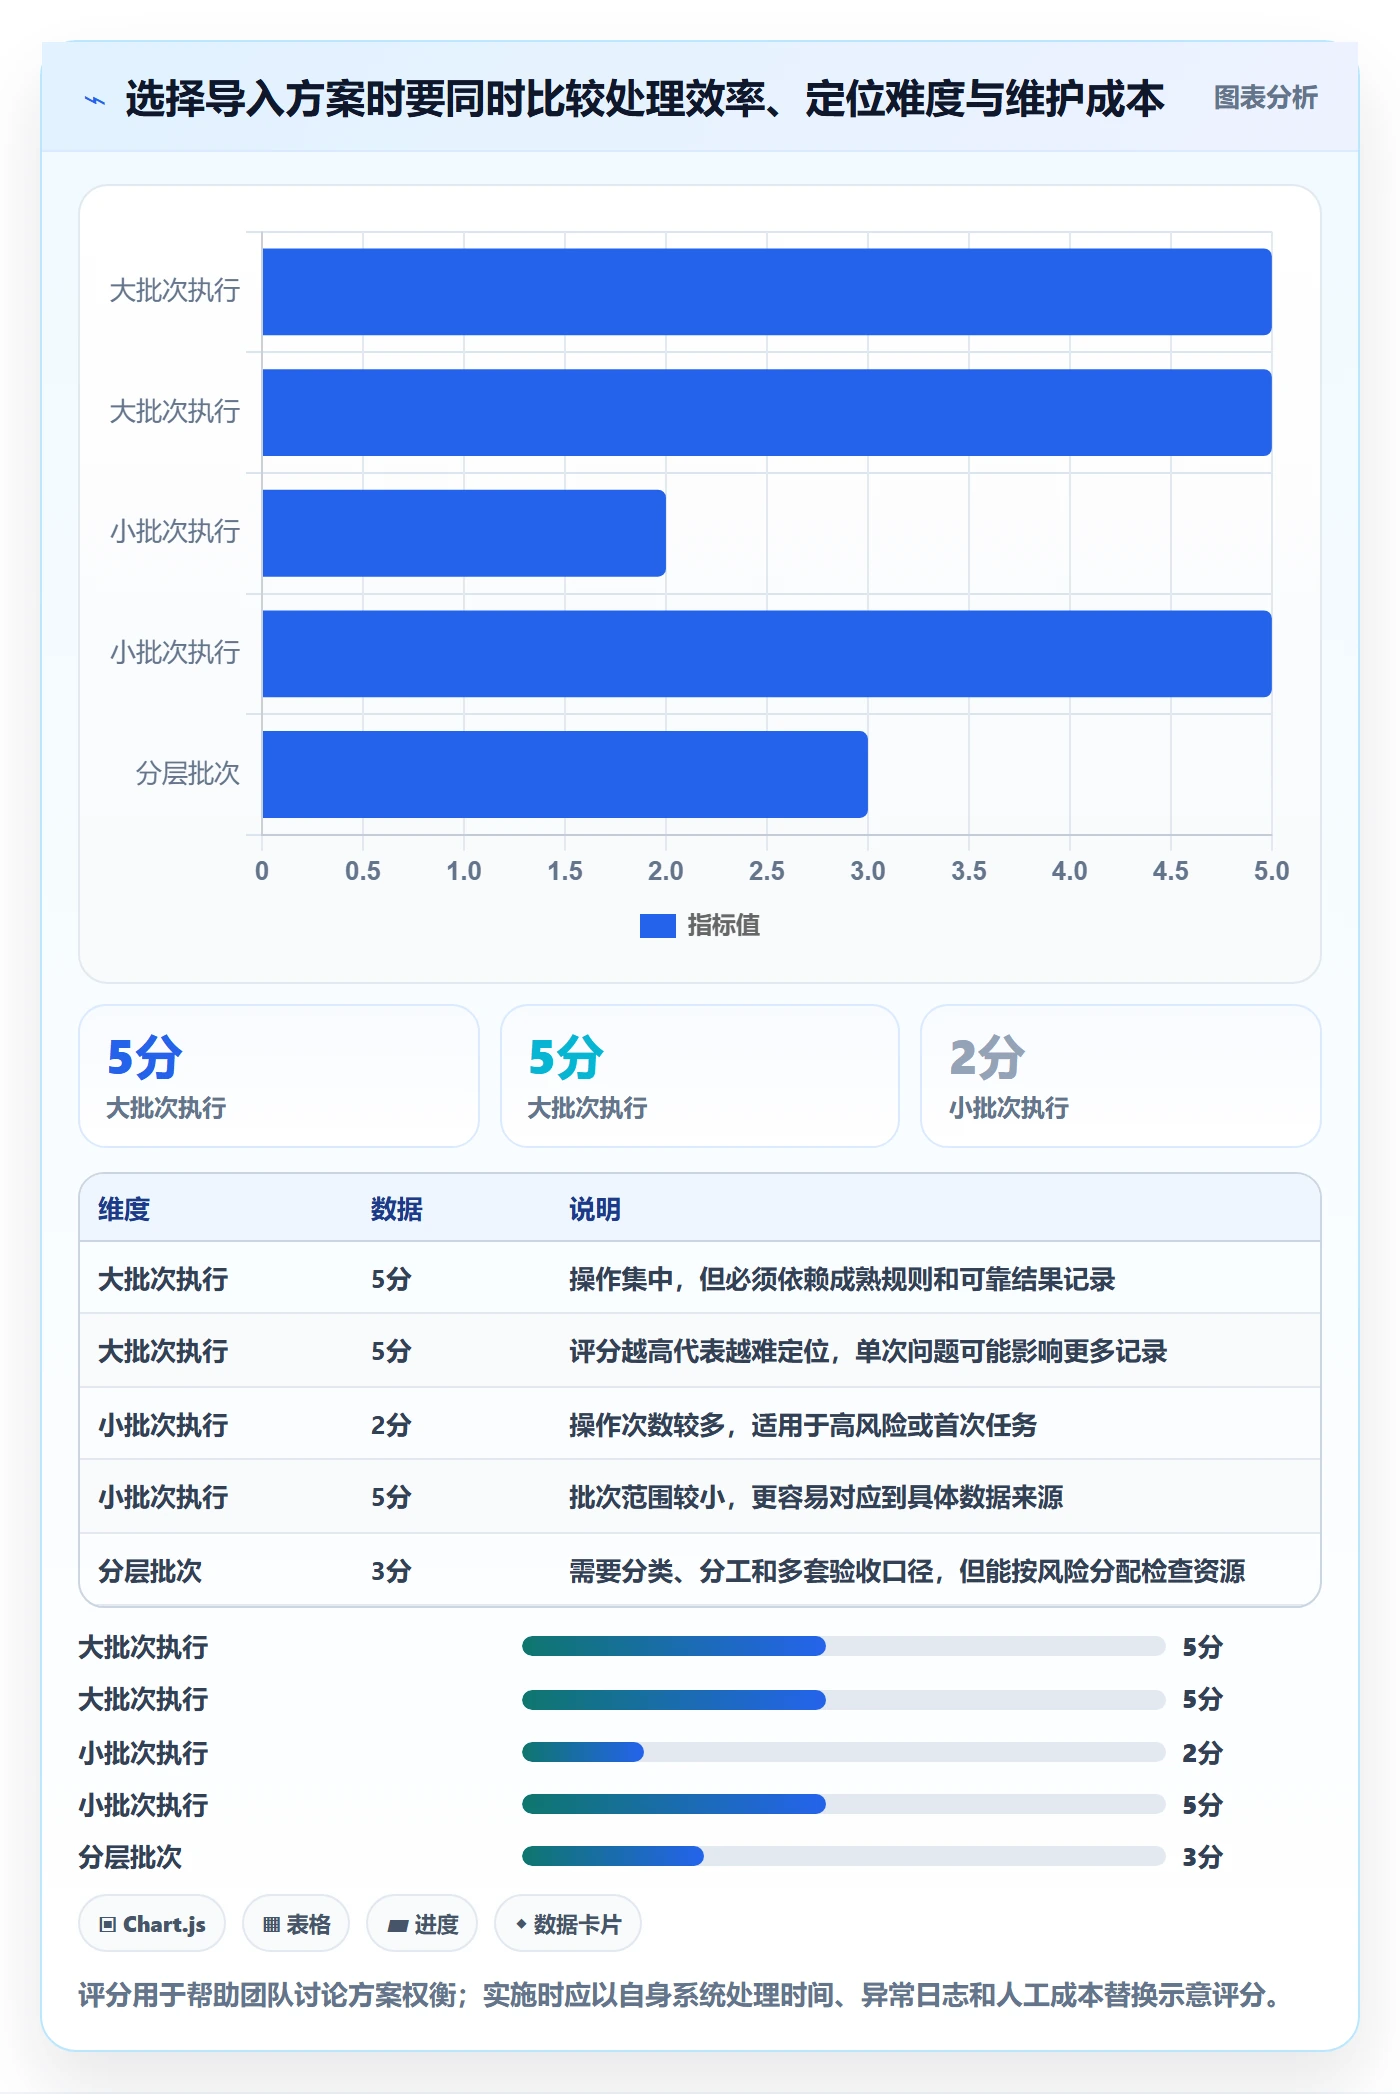The height and width of the screenshot is (2094, 1400).
Task: Click the blue legend swatch for 指标值
Action: pos(657,926)
